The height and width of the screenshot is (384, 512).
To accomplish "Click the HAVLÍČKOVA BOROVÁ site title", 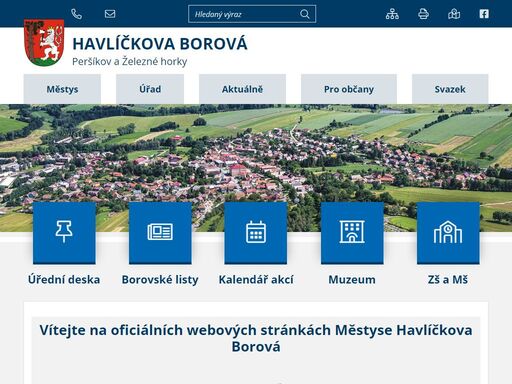I will tap(160, 44).
